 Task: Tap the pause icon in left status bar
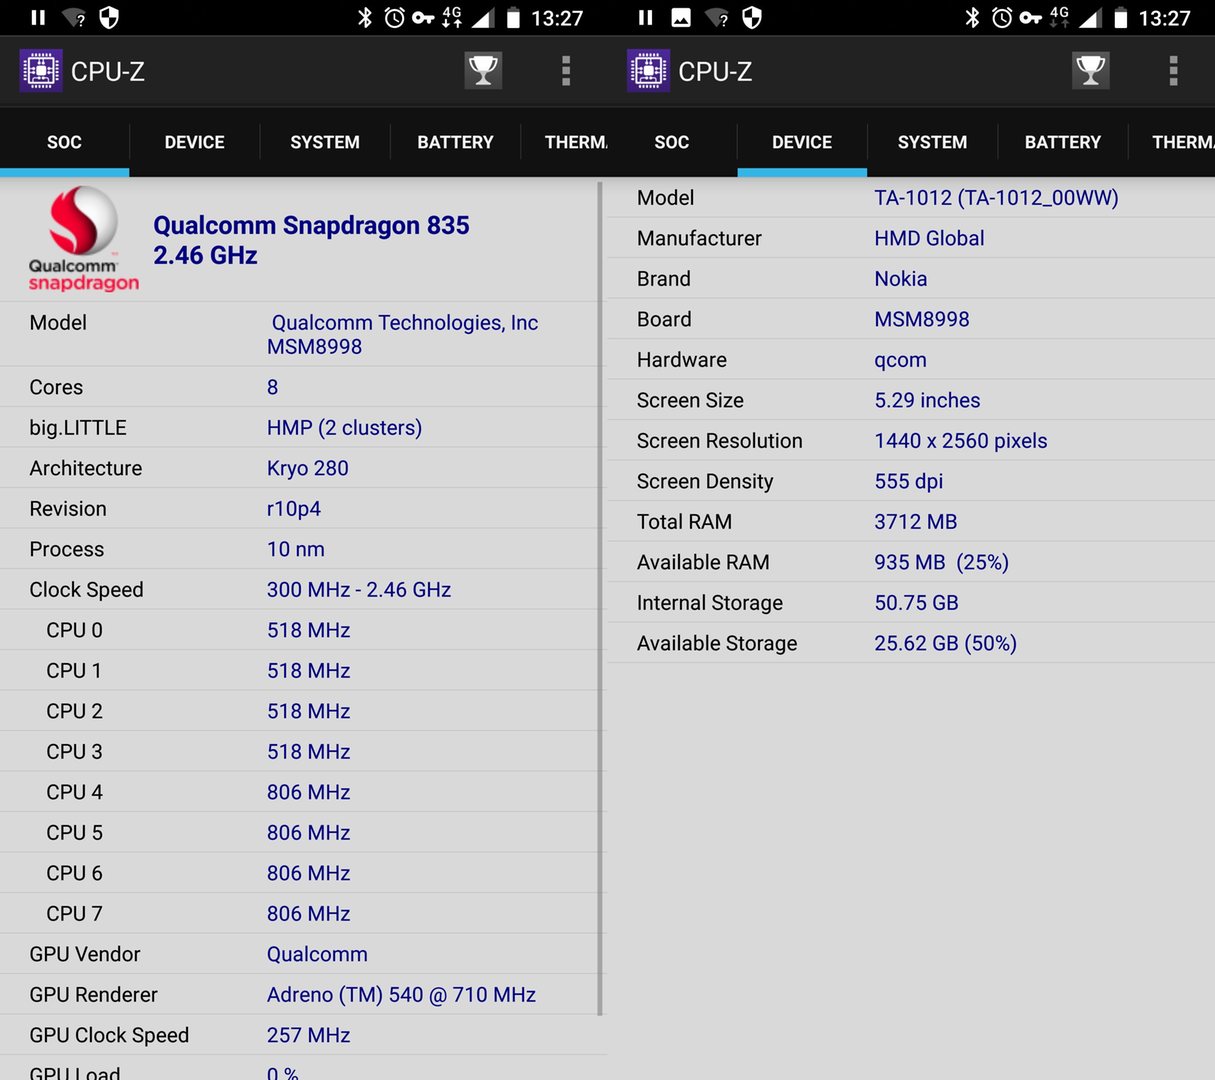coord(38,18)
